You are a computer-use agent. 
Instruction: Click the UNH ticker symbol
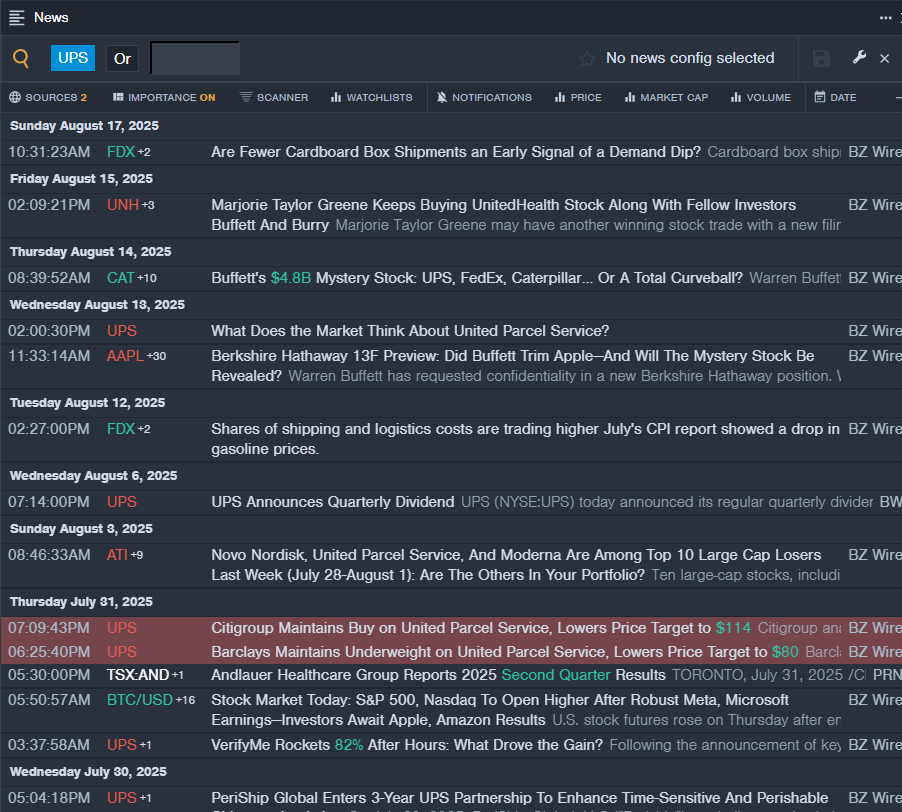coord(123,205)
